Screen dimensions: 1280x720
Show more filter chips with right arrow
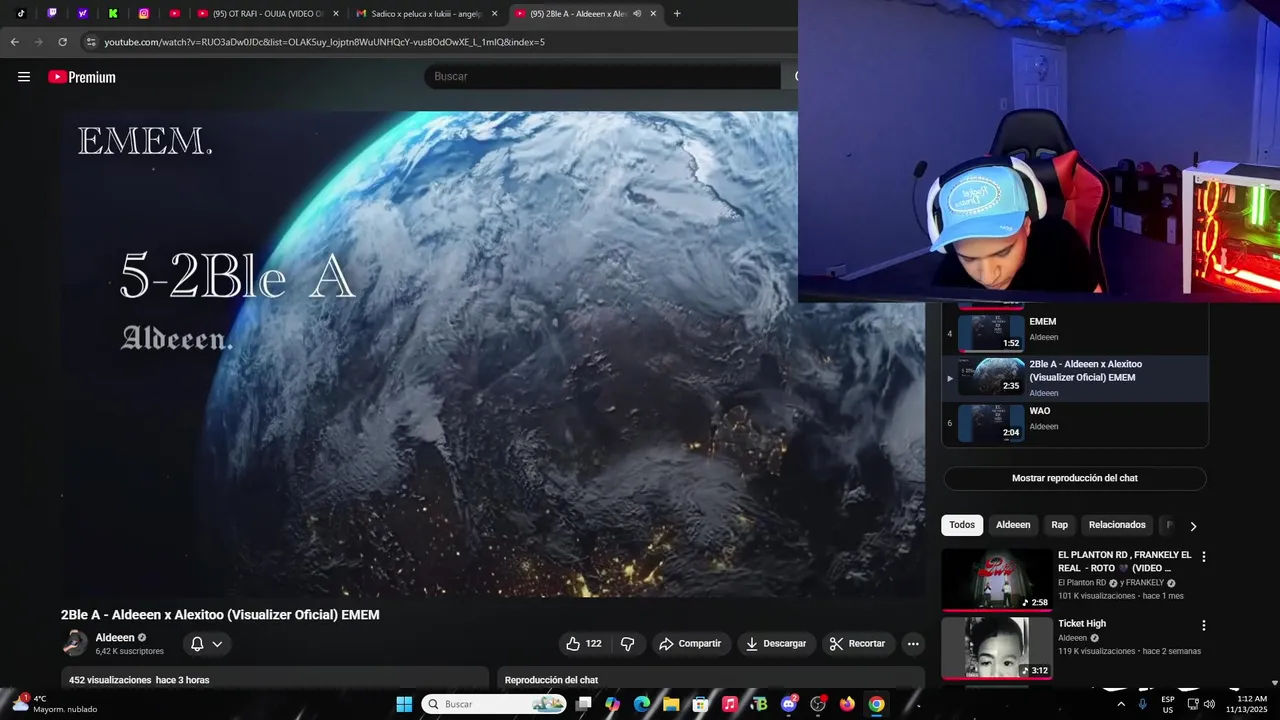1193,526
